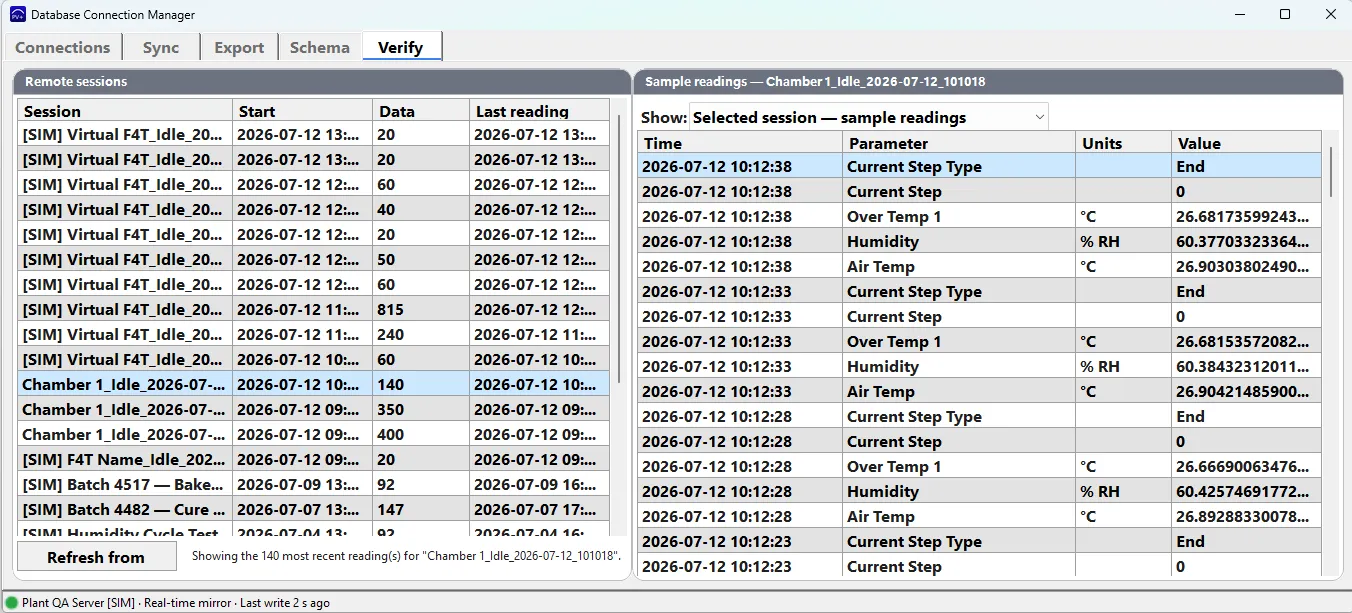This screenshot has height=613, width=1352.
Task: Click the Value column header
Action: [1246, 143]
